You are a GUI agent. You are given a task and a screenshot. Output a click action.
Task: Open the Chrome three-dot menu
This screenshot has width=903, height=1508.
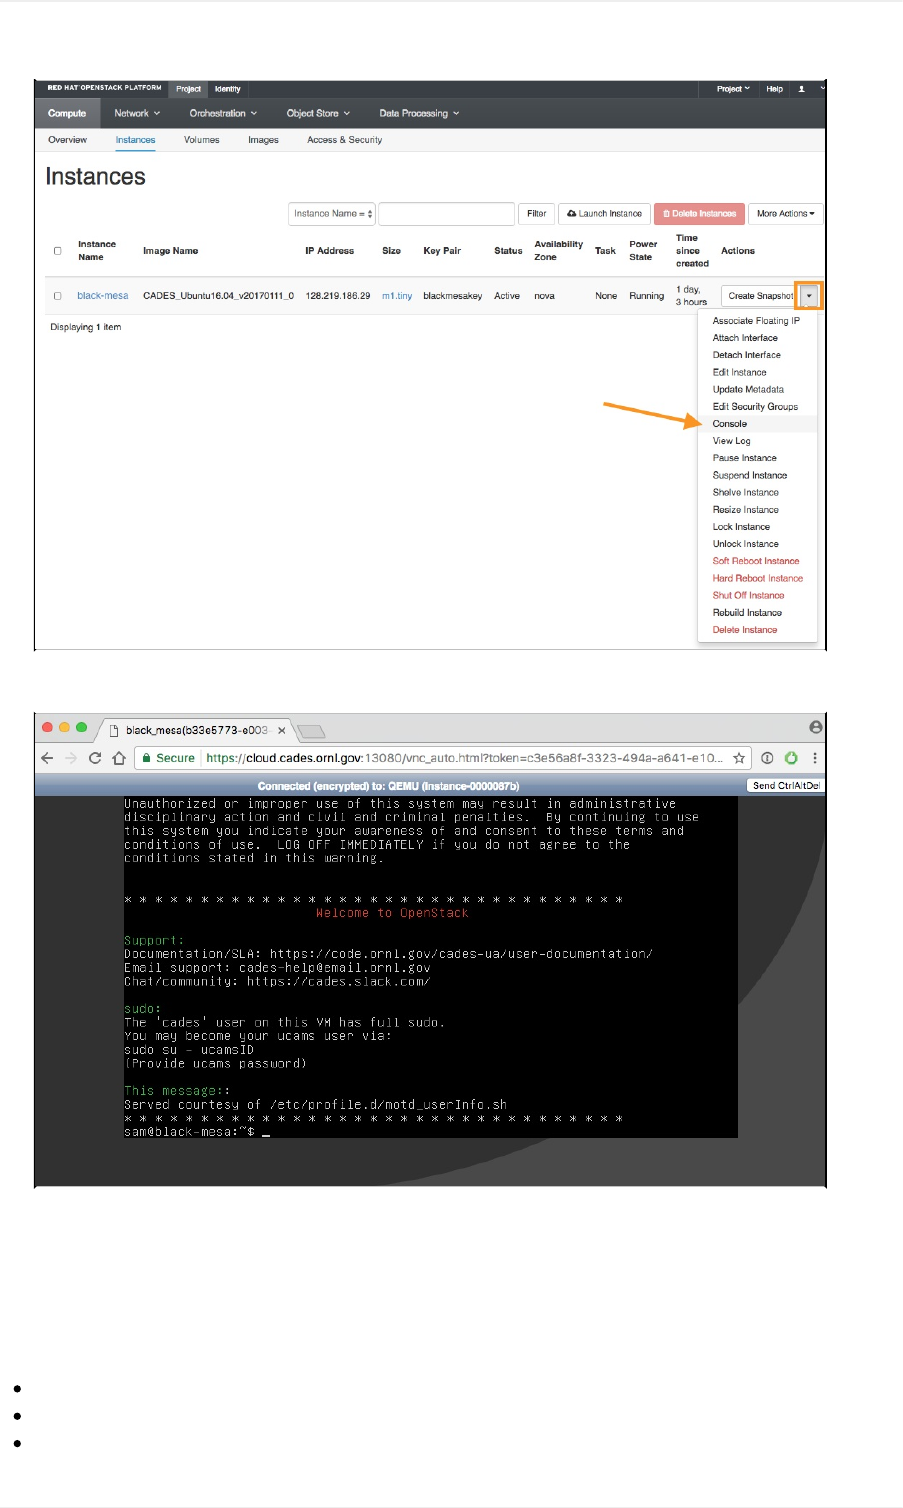815,758
